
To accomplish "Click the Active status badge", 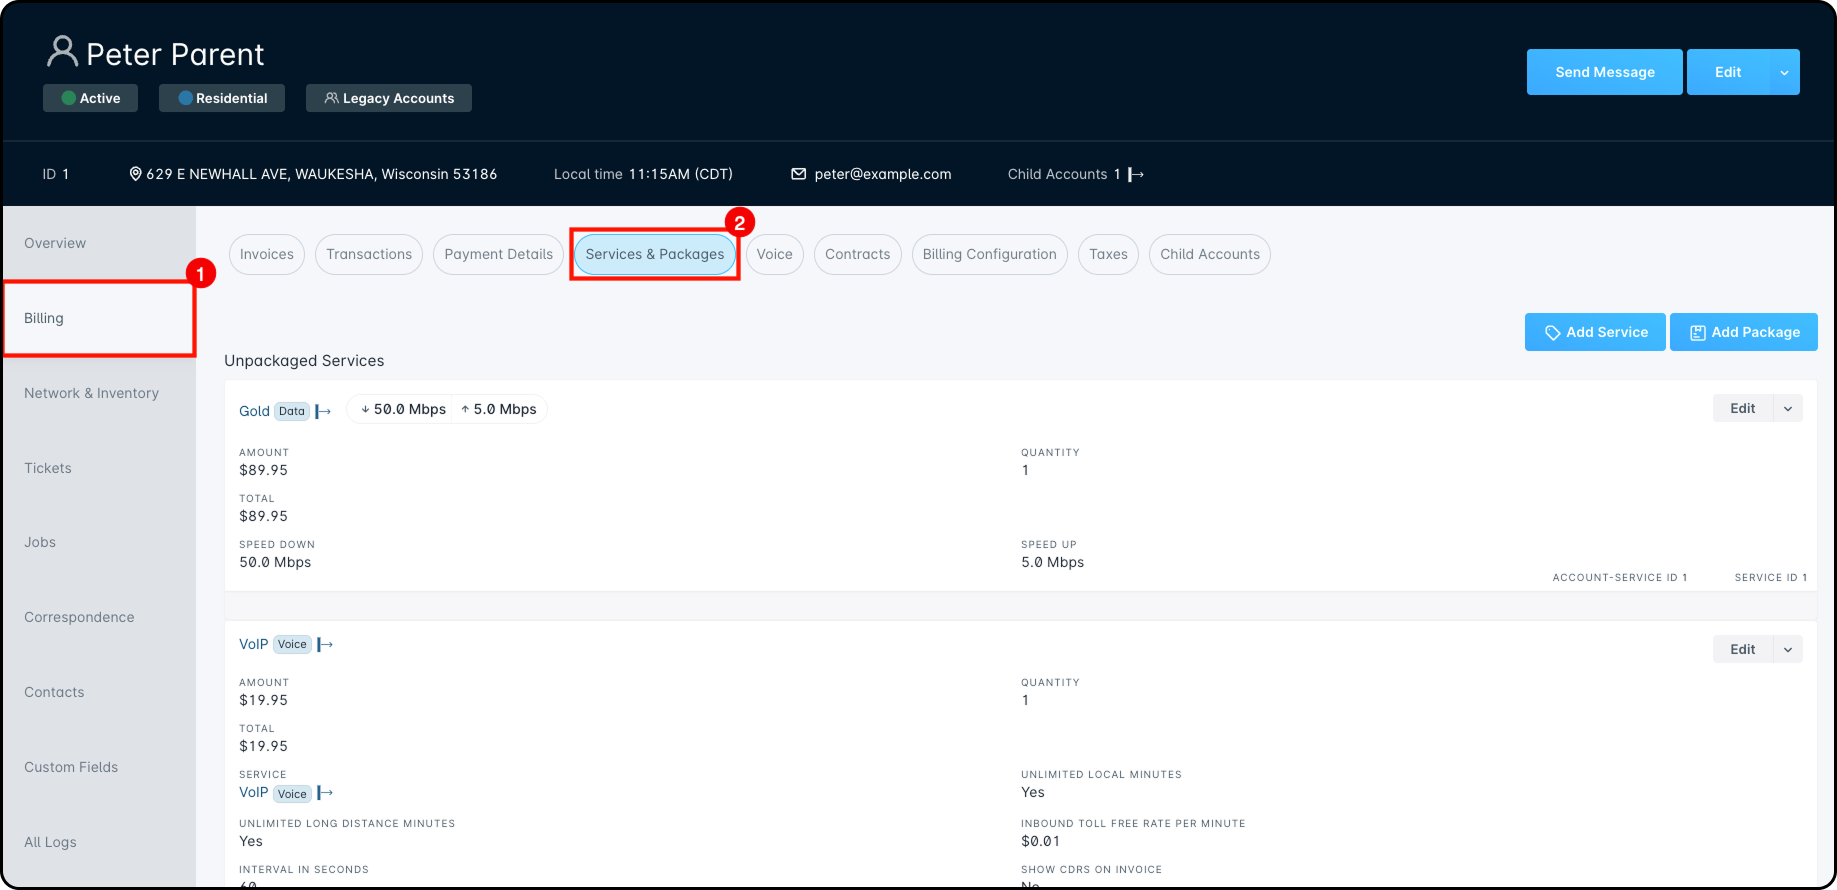I will coord(90,98).
